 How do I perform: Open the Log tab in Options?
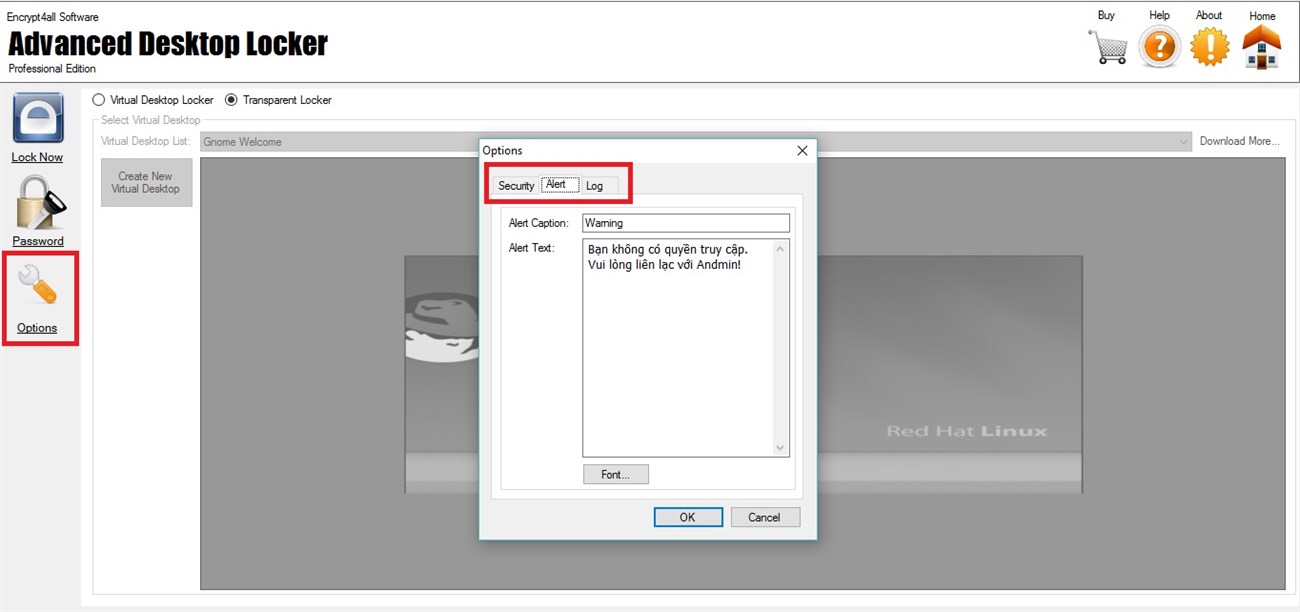click(x=596, y=185)
